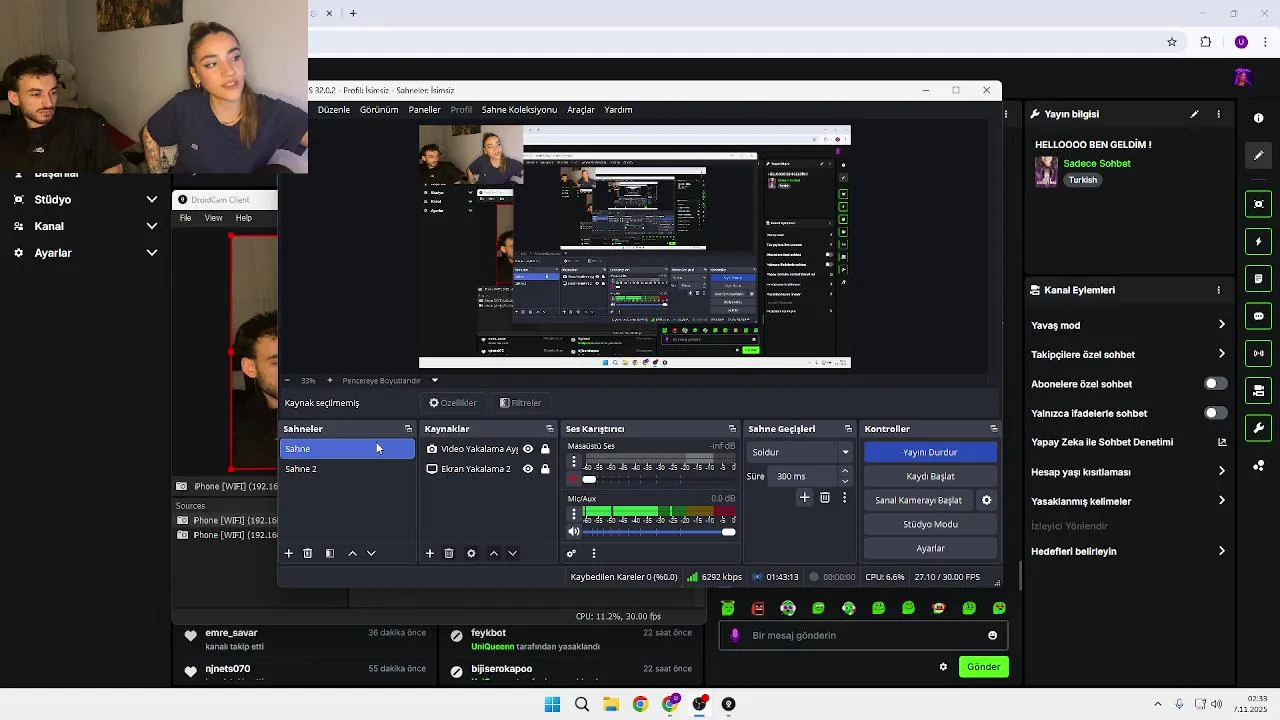Open View menu in DroidCam Client

point(214,218)
